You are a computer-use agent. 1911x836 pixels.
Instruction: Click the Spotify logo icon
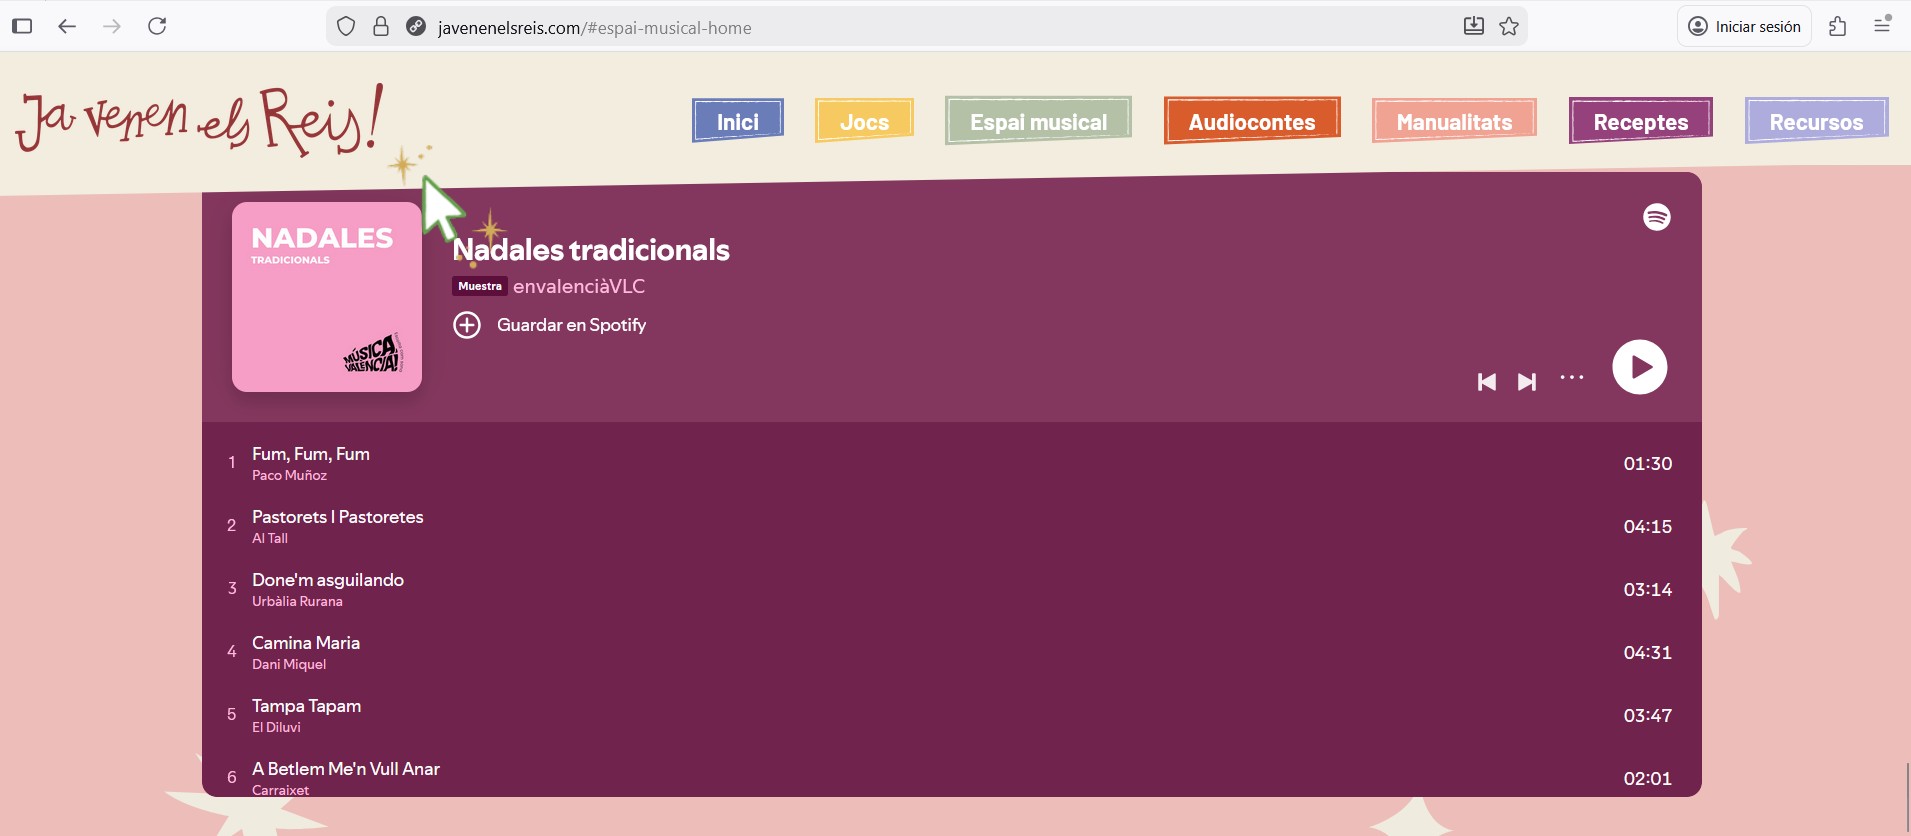(1656, 217)
